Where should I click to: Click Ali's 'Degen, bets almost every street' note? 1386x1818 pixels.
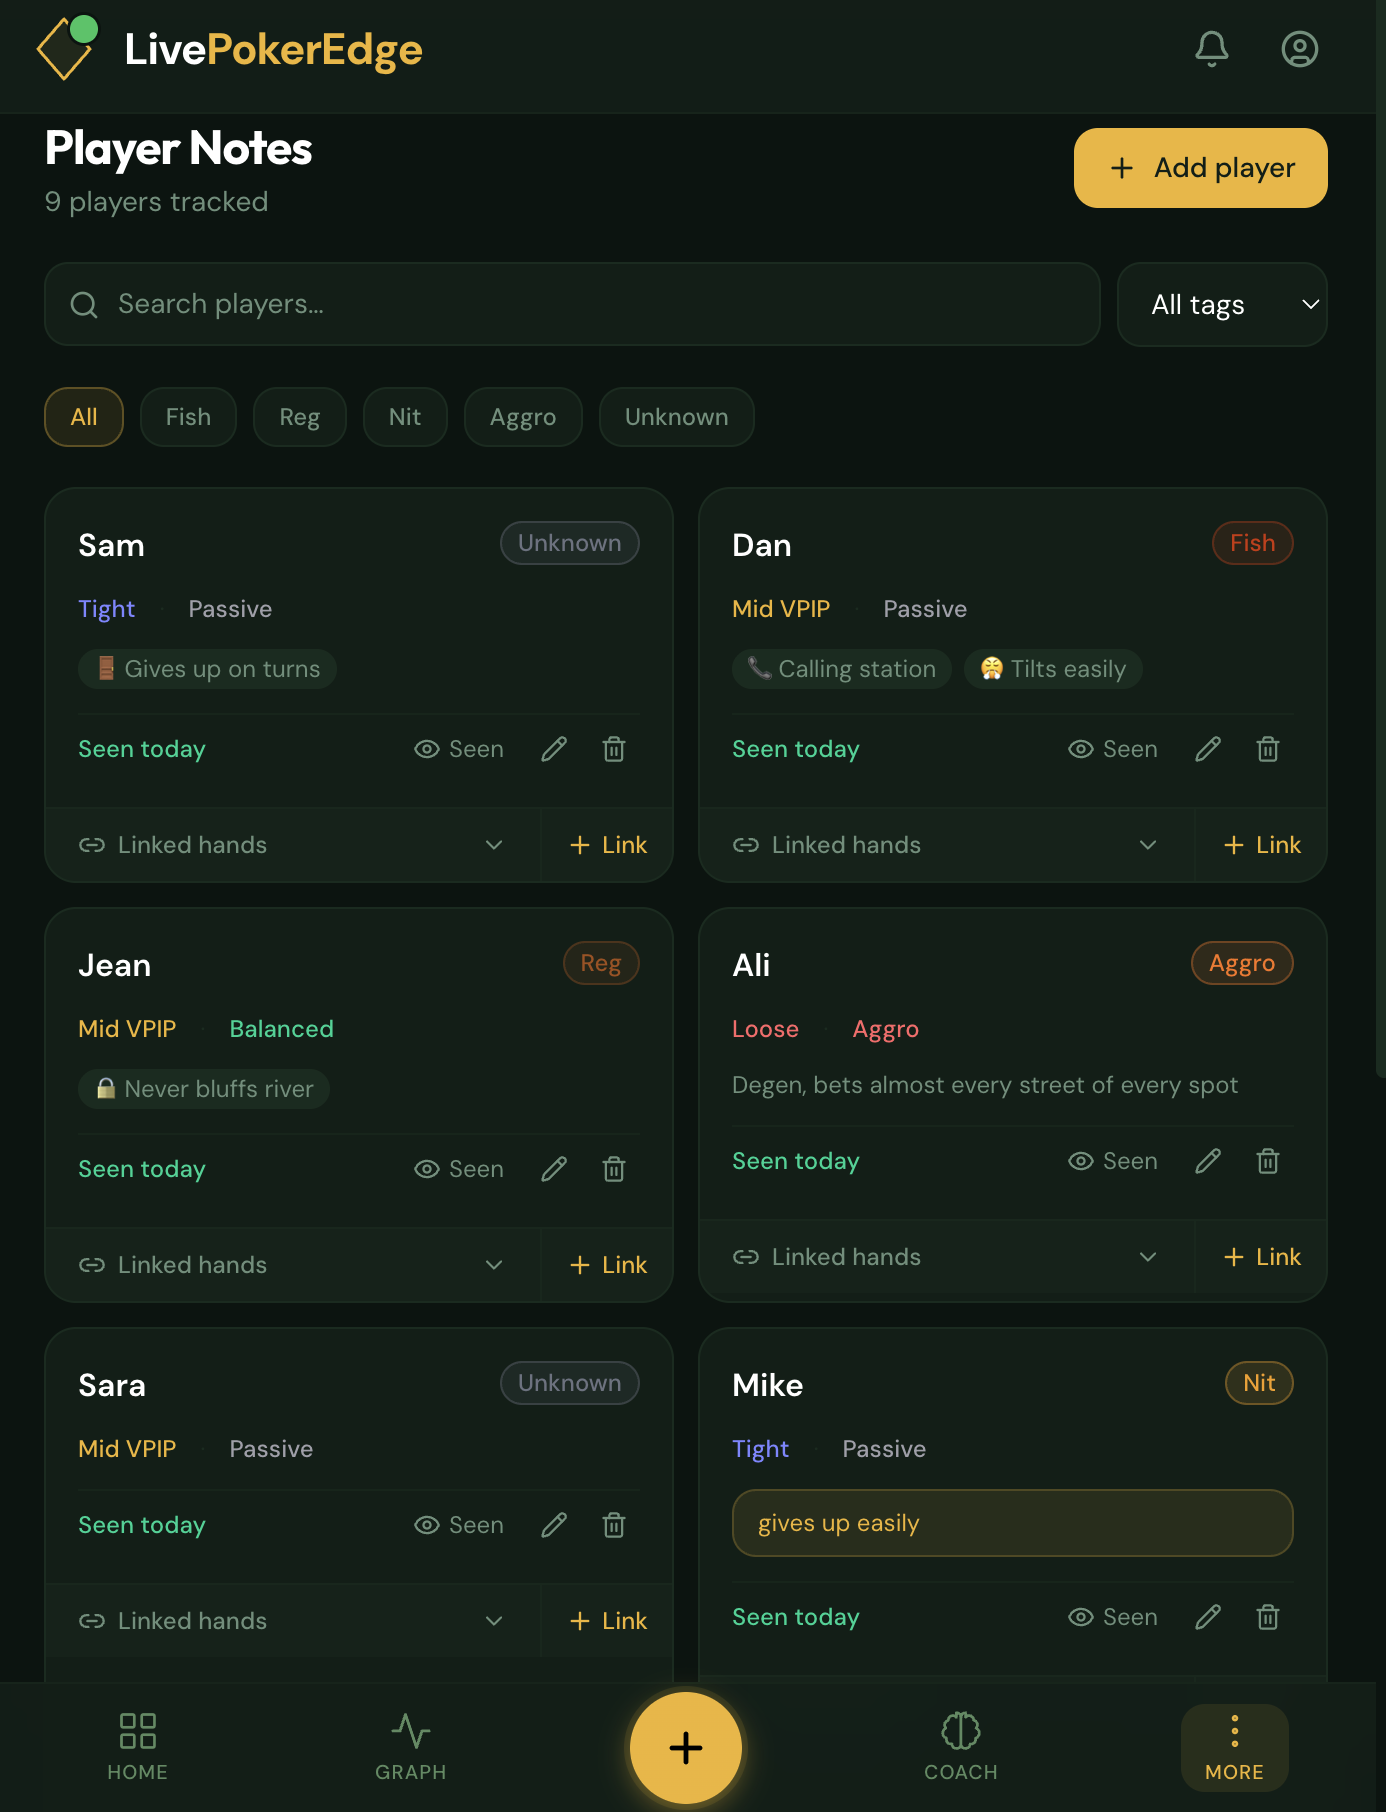(x=985, y=1085)
